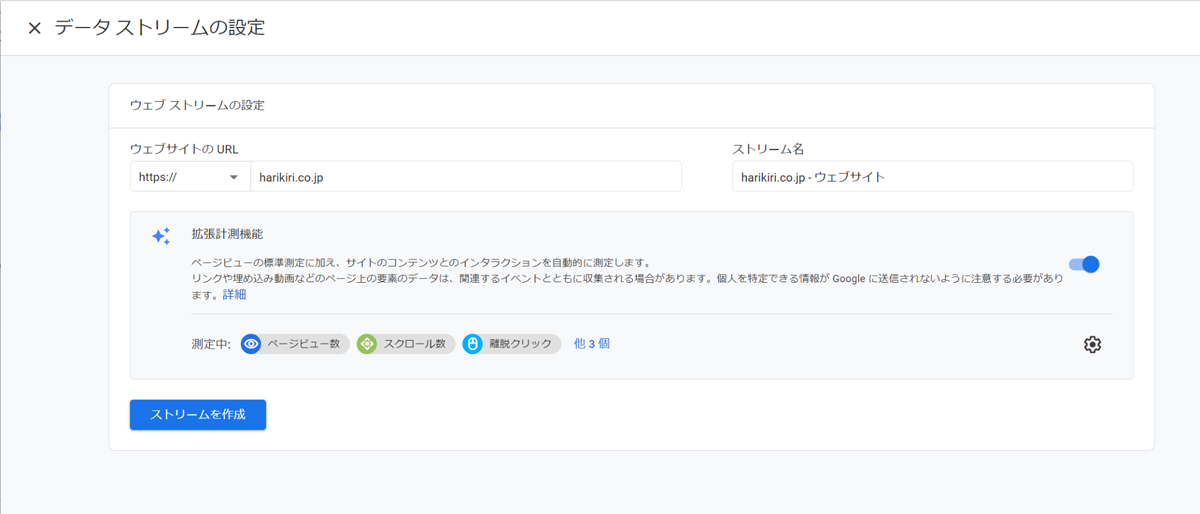Select the スクロール数 chip label
The height and width of the screenshot is (514, 1200).
tap(412, 344)
